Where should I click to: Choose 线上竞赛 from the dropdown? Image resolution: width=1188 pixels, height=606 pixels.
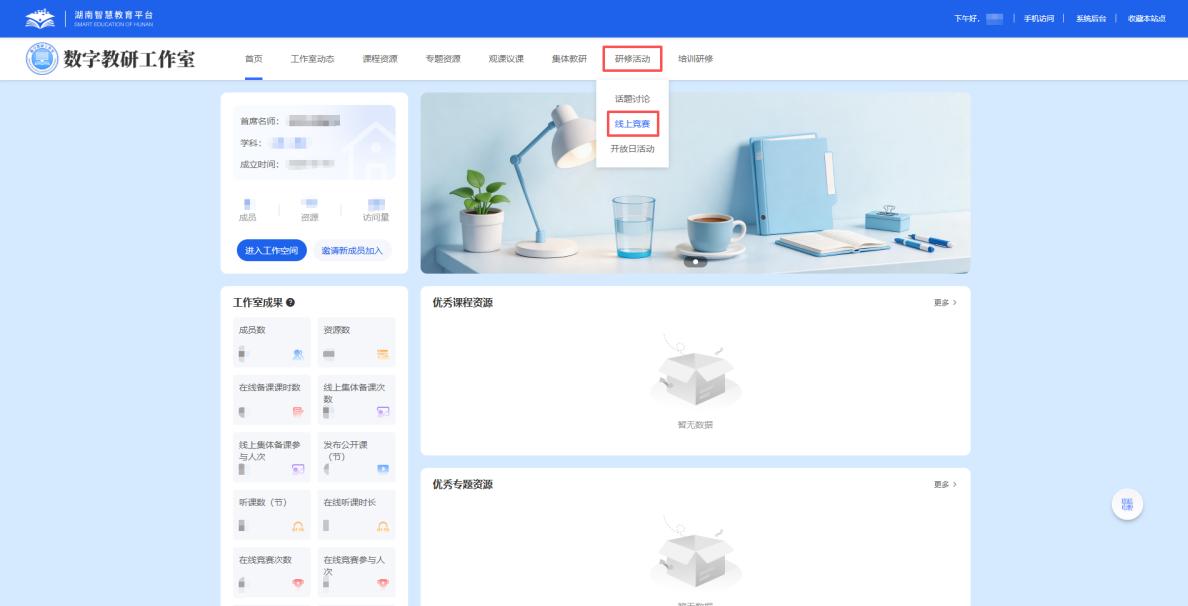tap(632, 123)
